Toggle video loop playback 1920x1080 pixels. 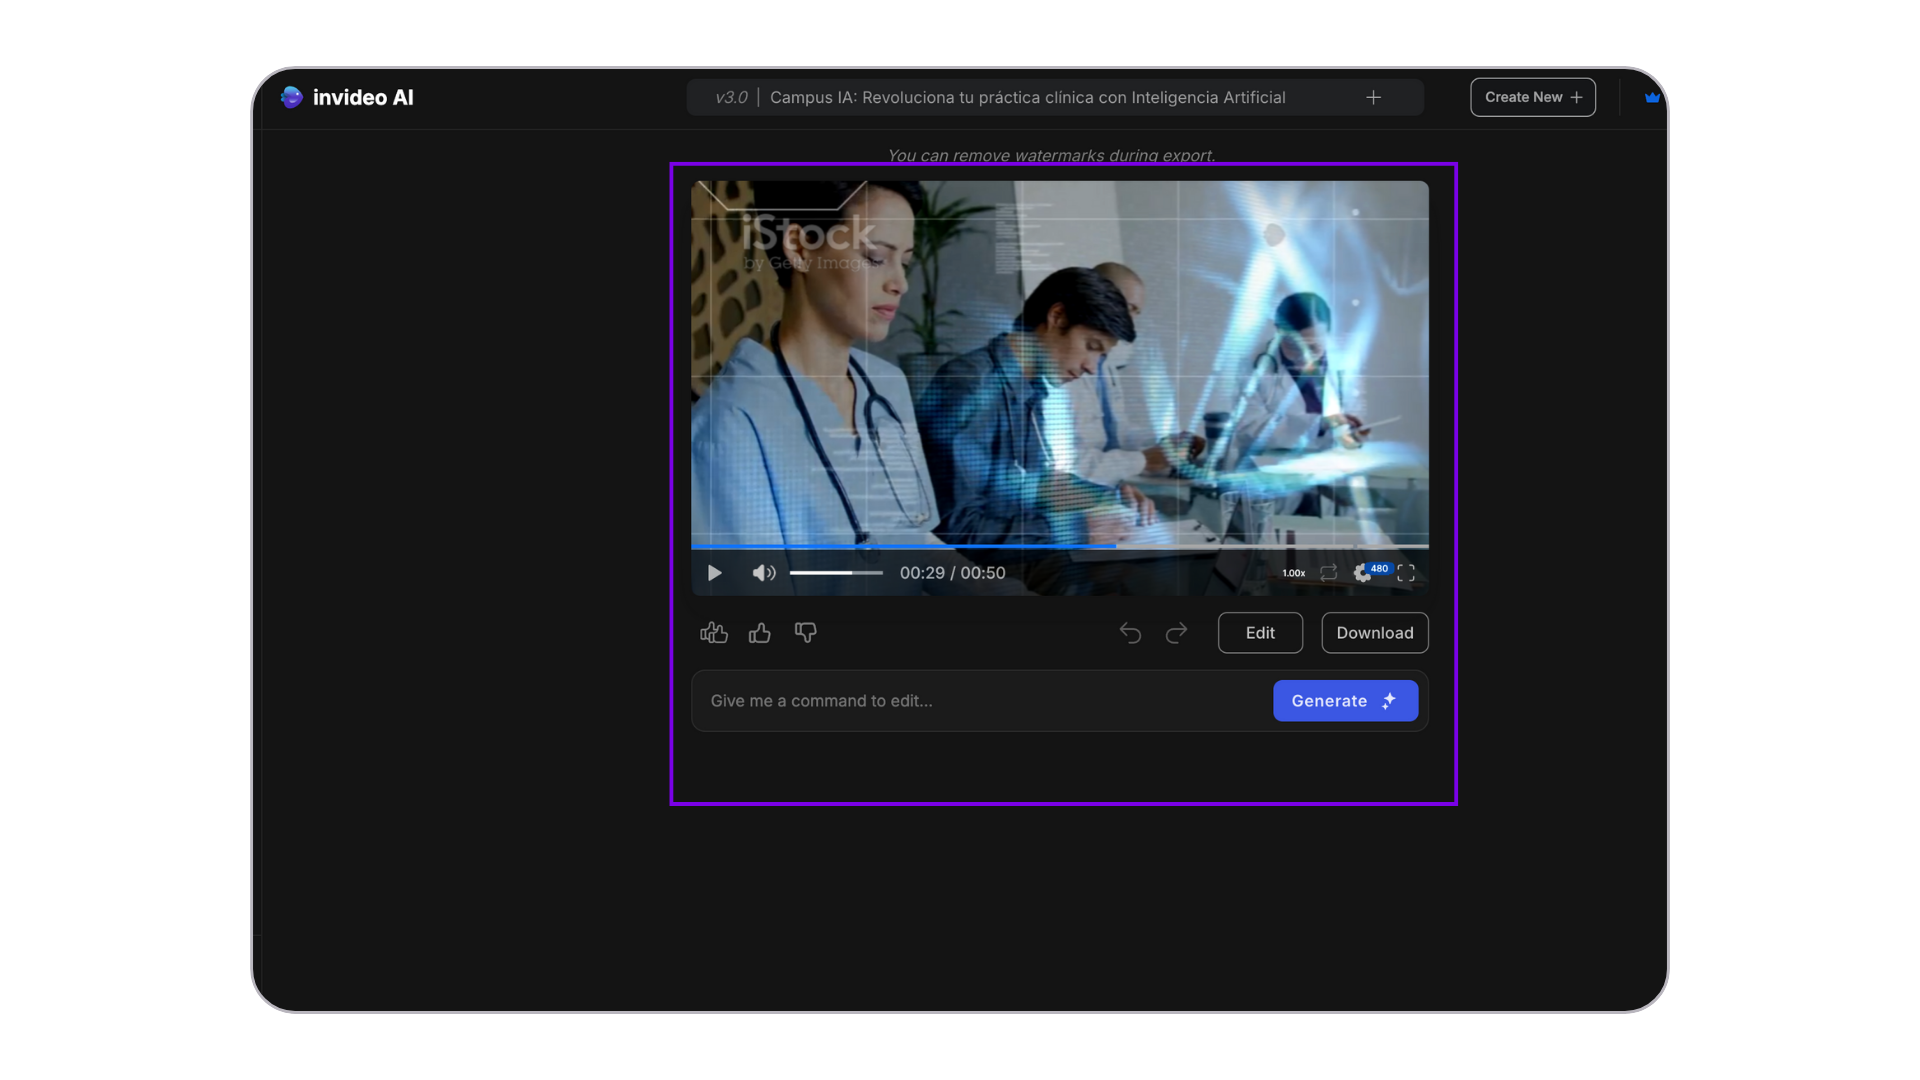(x=1328, y=573)
